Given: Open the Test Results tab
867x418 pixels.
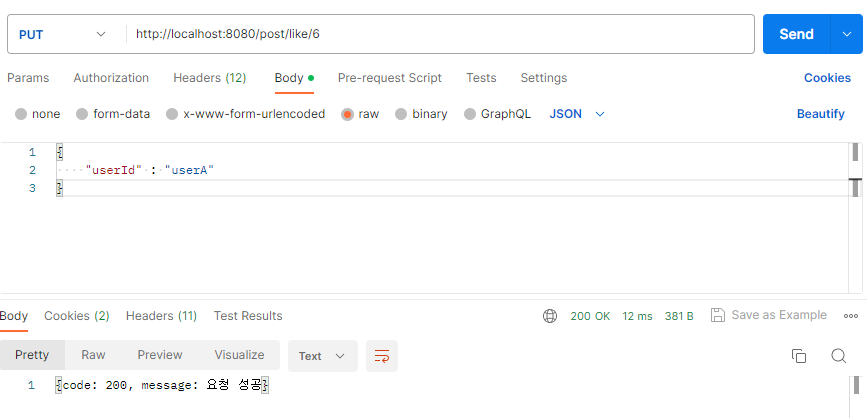Looking at the screenshot, I should pos(248,316).
